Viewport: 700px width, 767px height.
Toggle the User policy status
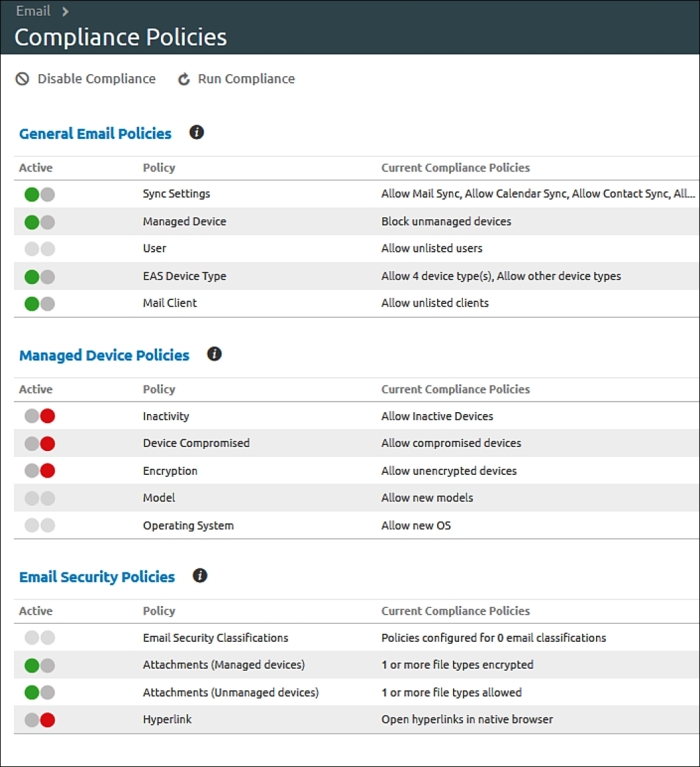click(40, 249)
